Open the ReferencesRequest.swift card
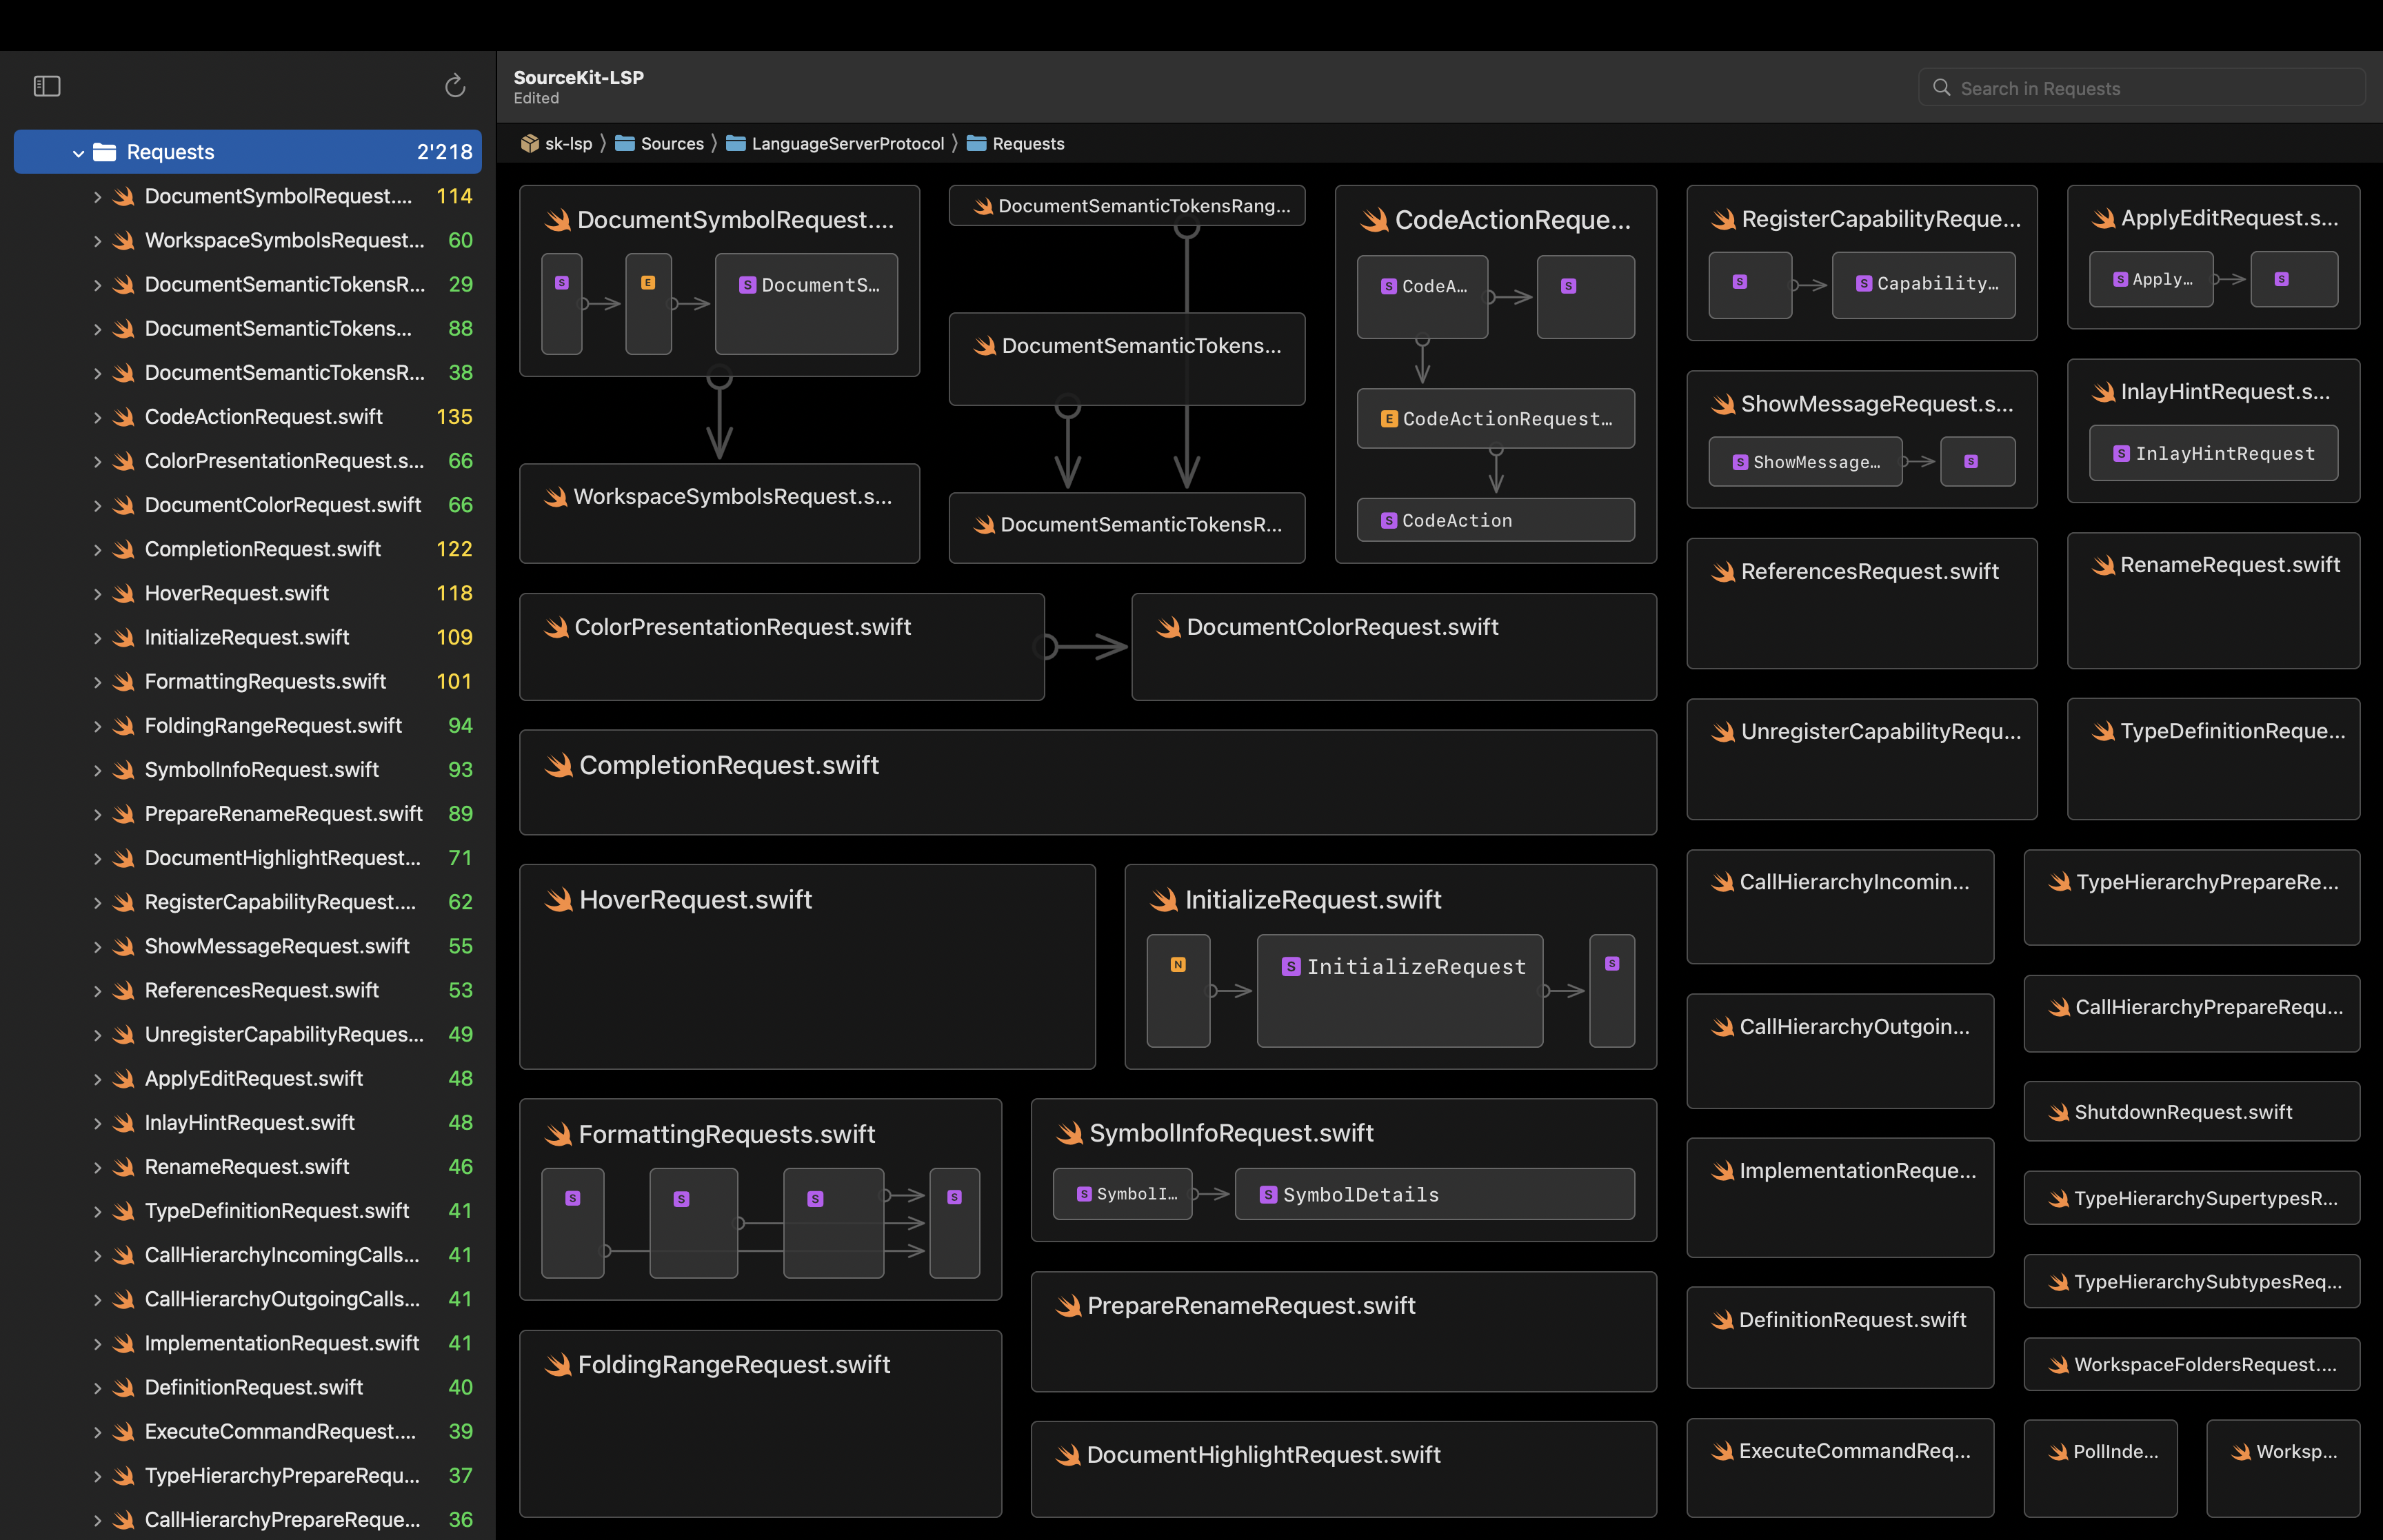Viewport: 2383px width, 1540px height. [1862, 604]
